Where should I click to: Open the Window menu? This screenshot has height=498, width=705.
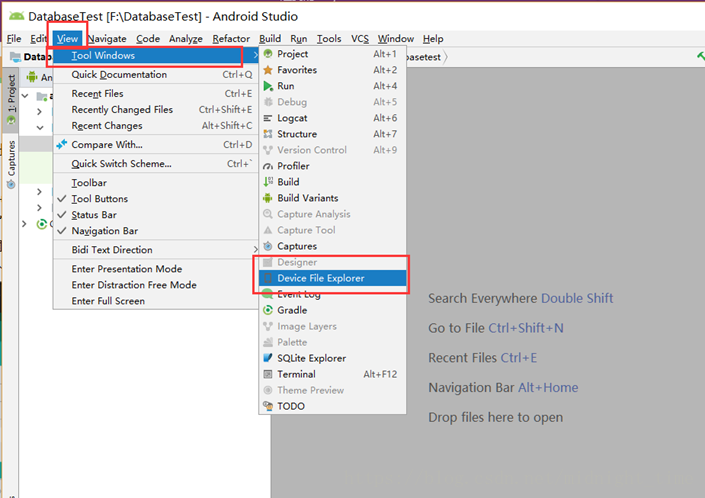pos(396,39)
